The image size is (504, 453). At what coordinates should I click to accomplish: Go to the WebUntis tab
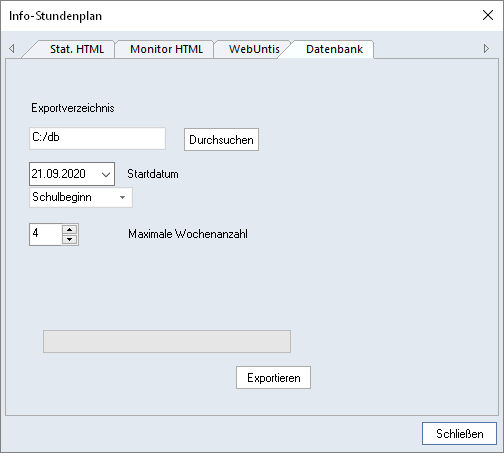point(254,49)
